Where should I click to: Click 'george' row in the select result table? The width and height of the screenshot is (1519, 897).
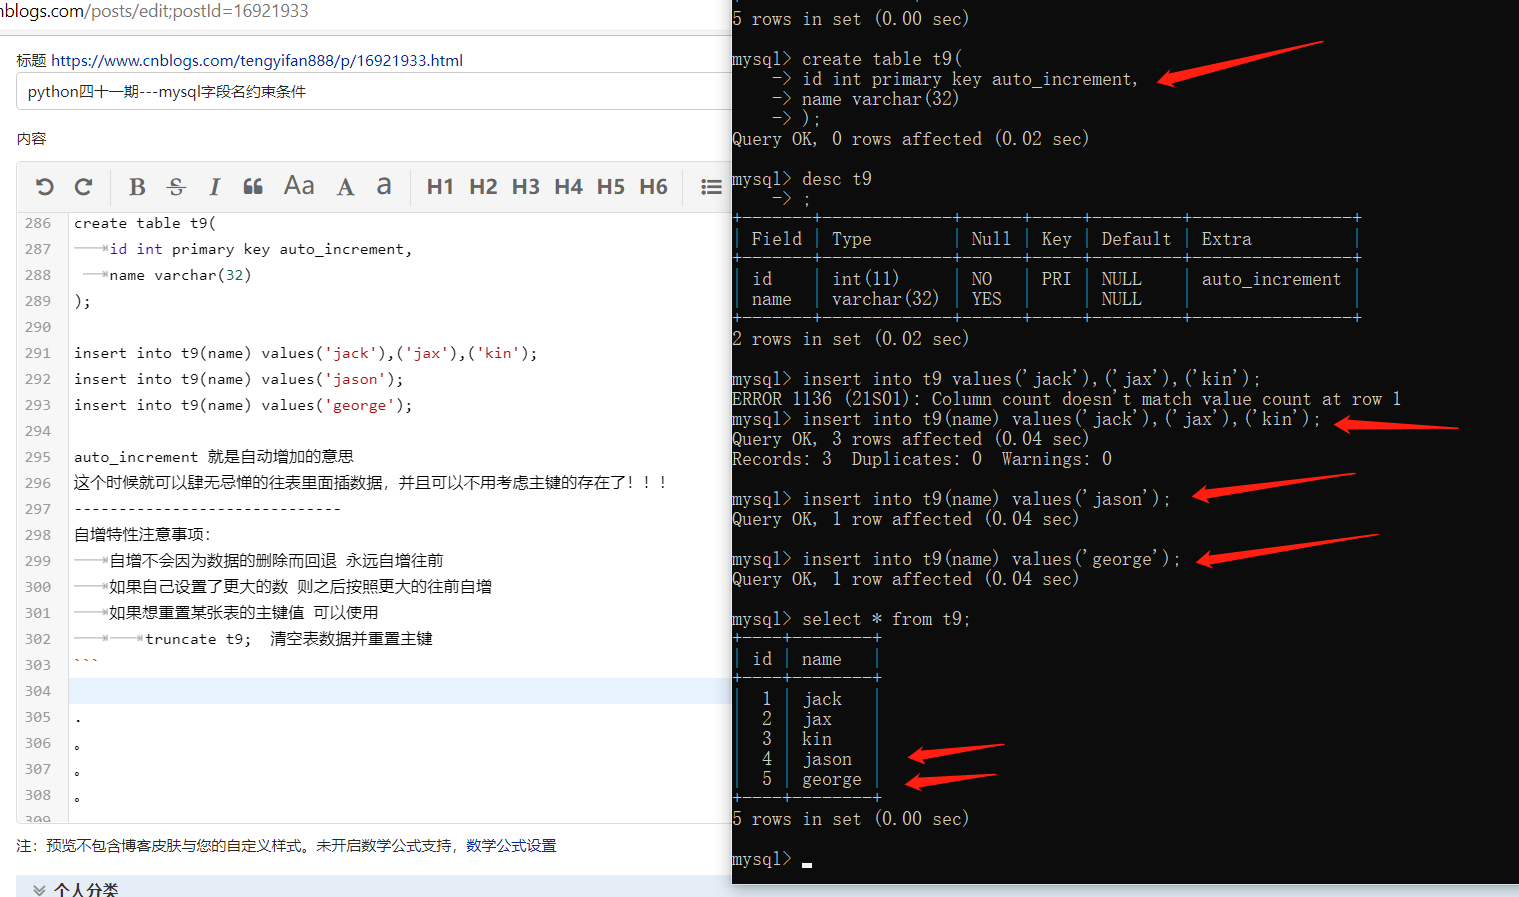pyautogui.click(x=832, y=779)
